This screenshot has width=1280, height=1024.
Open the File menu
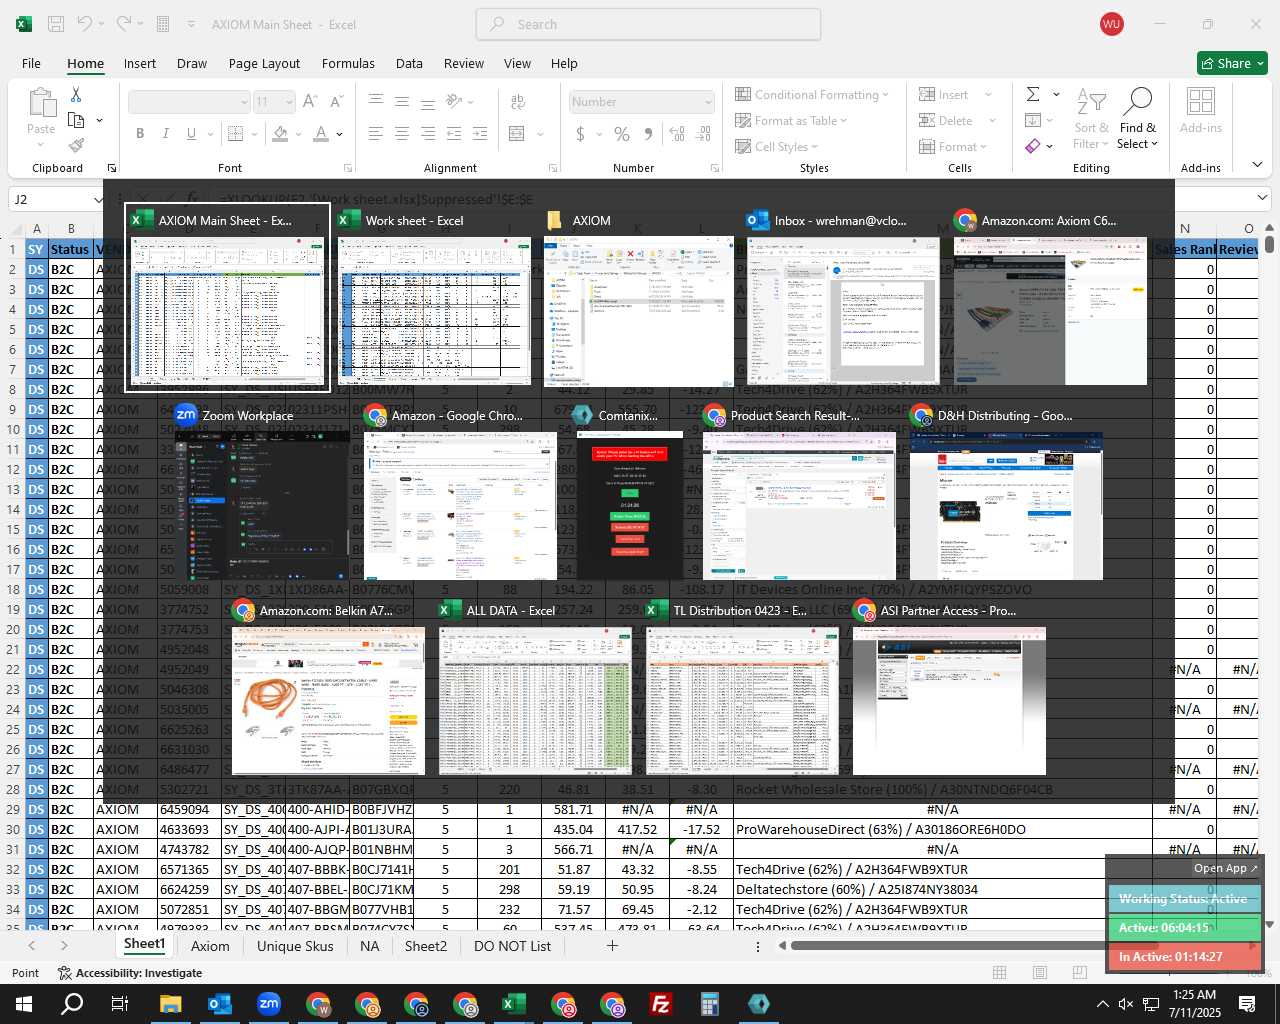(31, 63)
